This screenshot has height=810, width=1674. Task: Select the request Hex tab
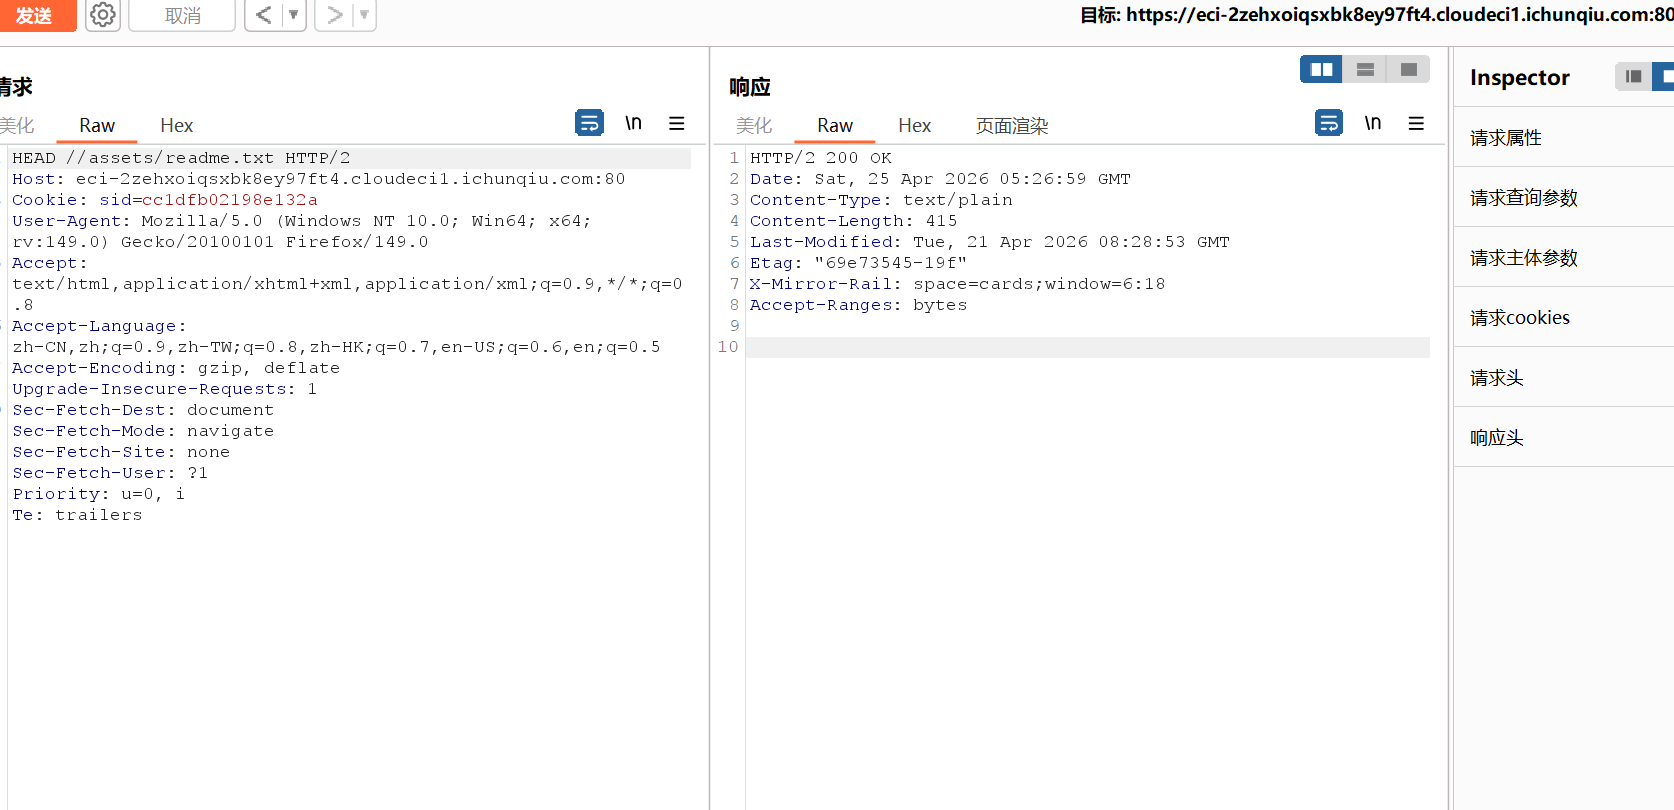pyautogui.click(x=176, y=125)
